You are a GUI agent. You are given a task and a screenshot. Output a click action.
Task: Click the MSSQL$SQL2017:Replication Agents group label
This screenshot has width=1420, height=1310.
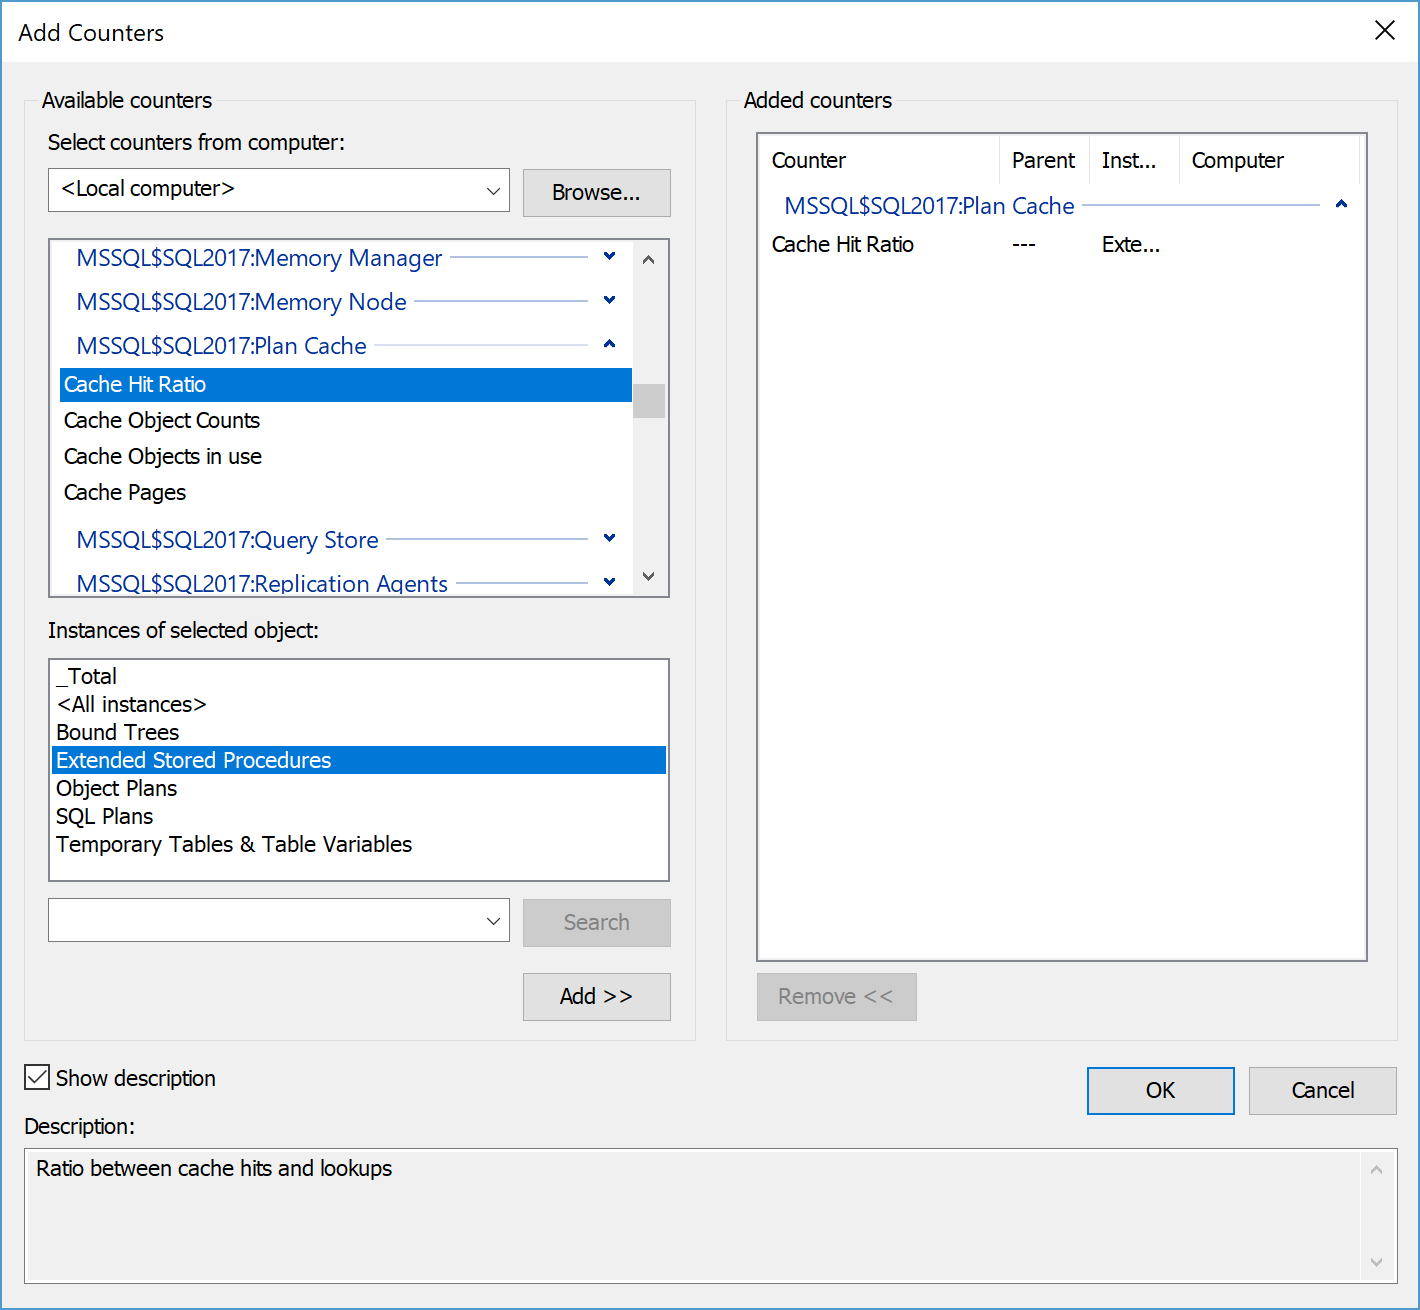pyautogui.click(x=262, y=584)
